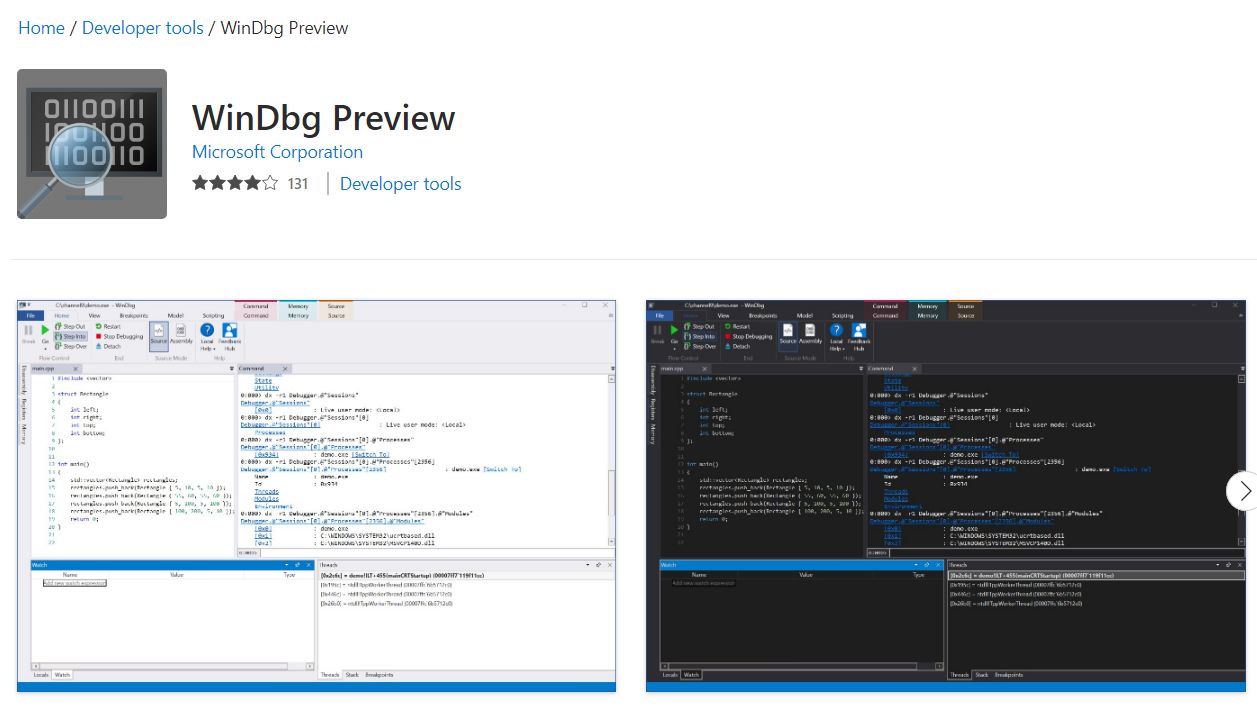The width and height of the screenshot is (1257, 711).
Task: Open the light theme WinDbg screenshot
Action: (316, 495)
